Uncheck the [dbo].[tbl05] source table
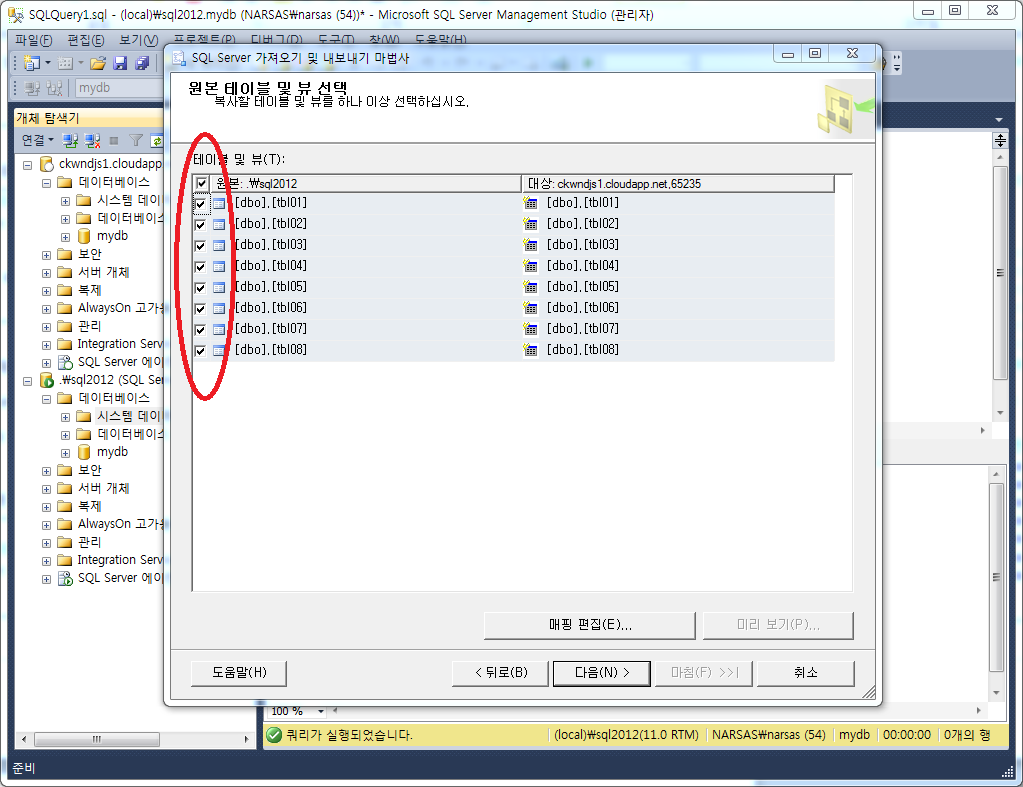Screen dimensions: 1023x787 pyautogui.click(x=200, y=287)
